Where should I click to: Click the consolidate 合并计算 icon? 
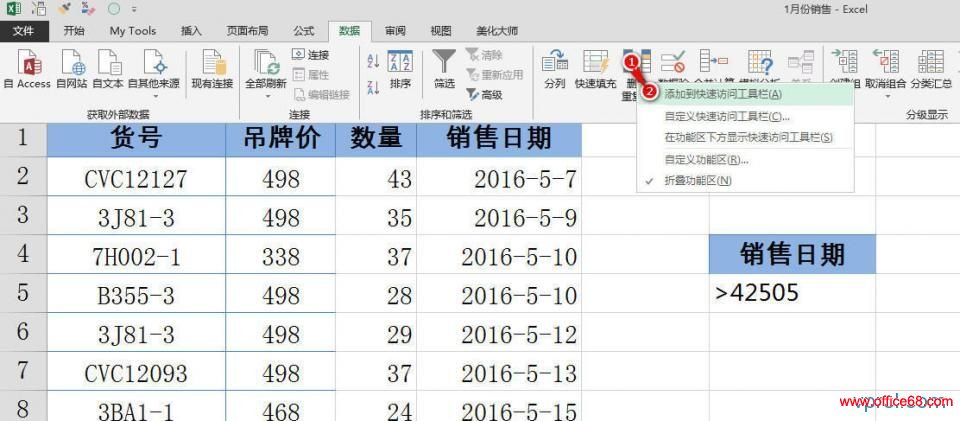(x=713, y=61)
